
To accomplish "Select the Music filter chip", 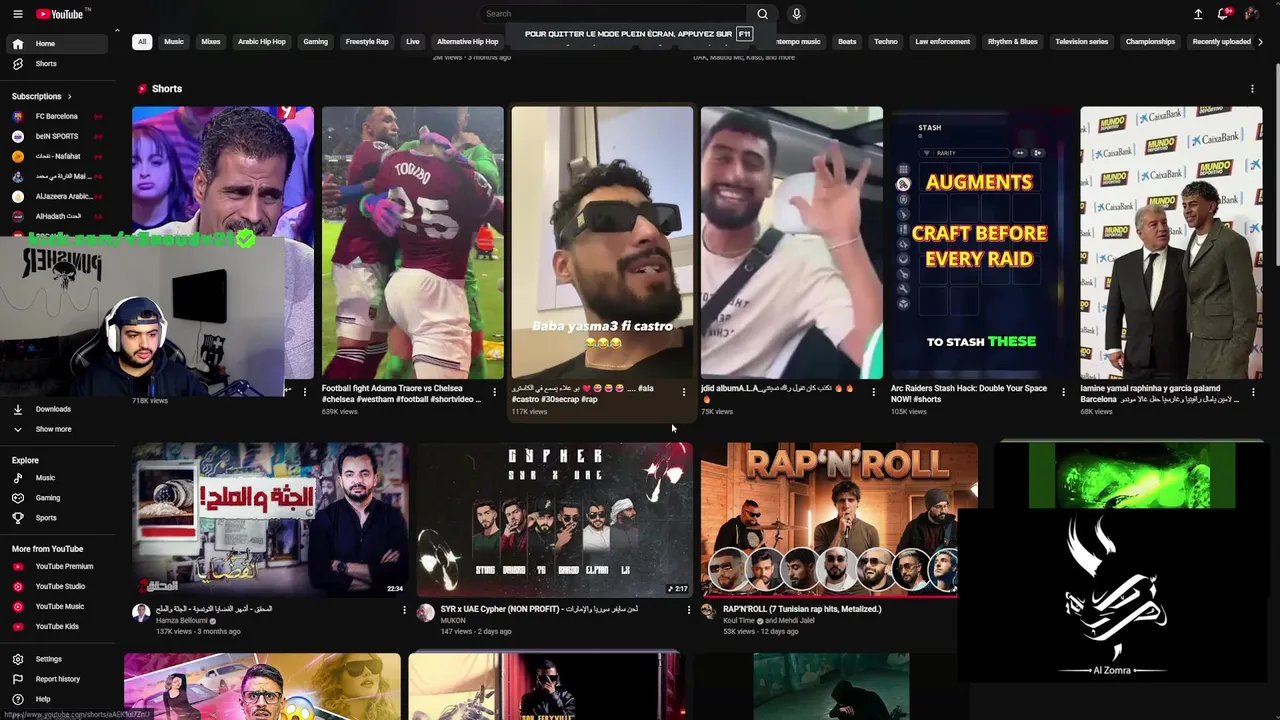I will coord(174,42).
